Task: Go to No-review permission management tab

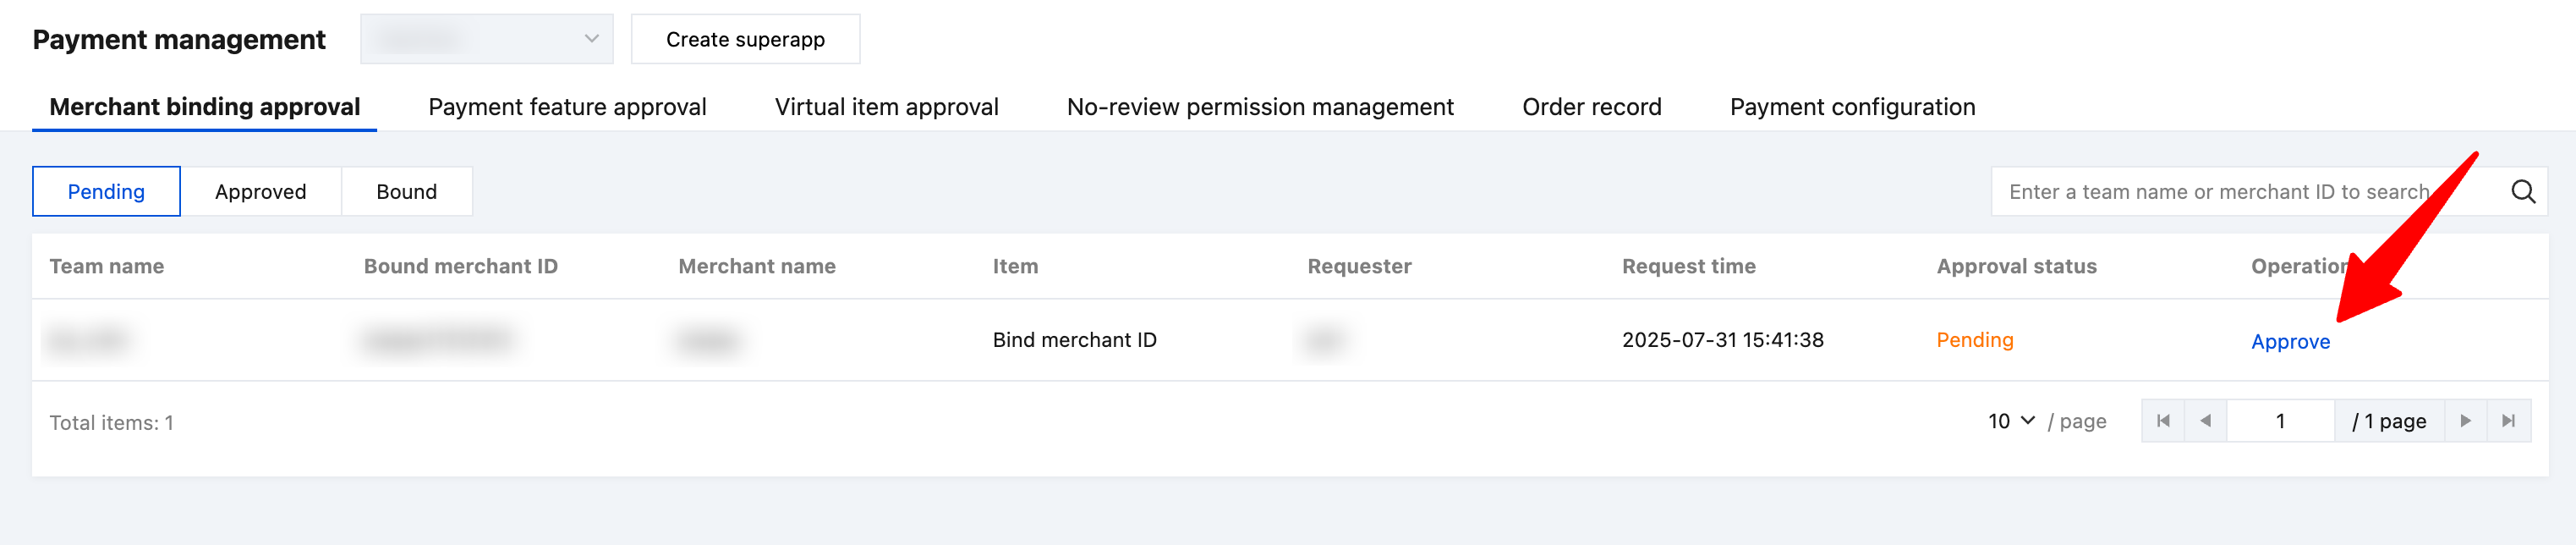Action: (1260, 107)
